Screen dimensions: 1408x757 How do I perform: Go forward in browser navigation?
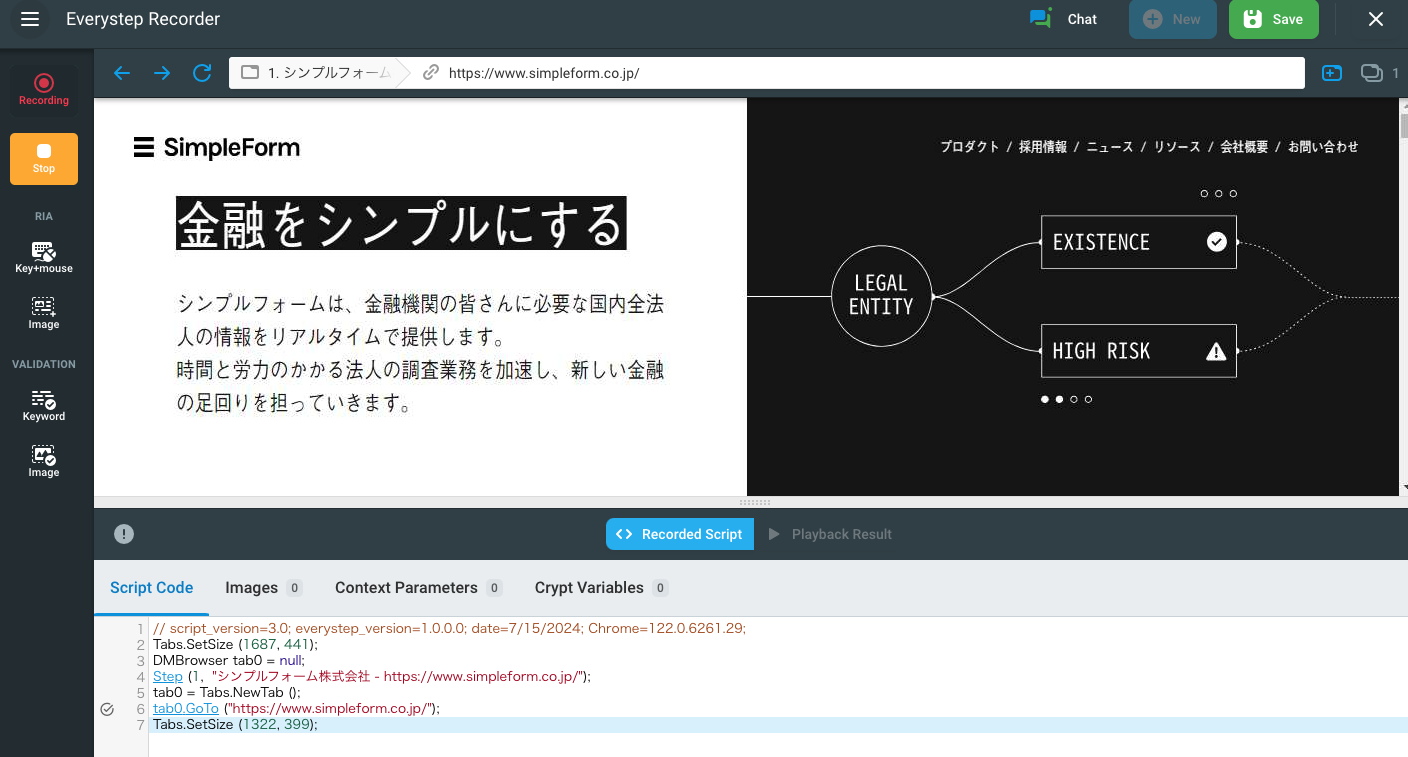click(162, 73)
